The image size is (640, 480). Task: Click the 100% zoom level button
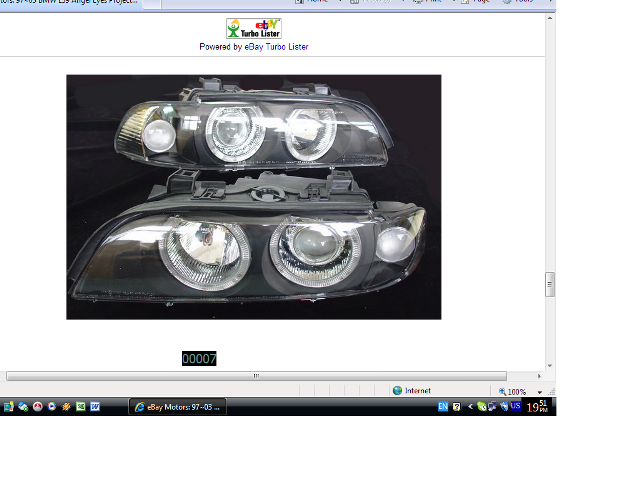pyautogui.click(x=513, y=392)
